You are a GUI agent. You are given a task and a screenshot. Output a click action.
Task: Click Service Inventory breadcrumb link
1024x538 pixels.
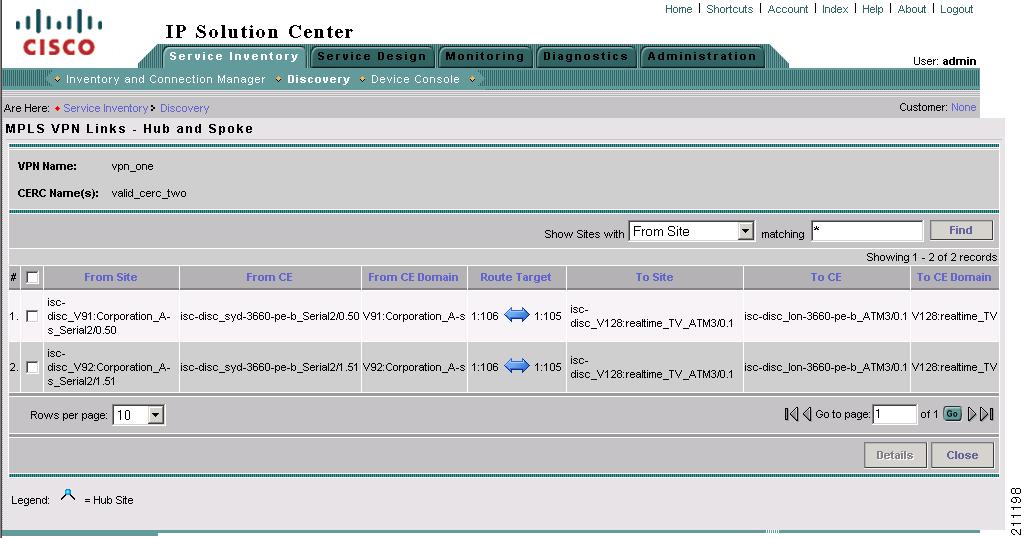coord(106,108)
